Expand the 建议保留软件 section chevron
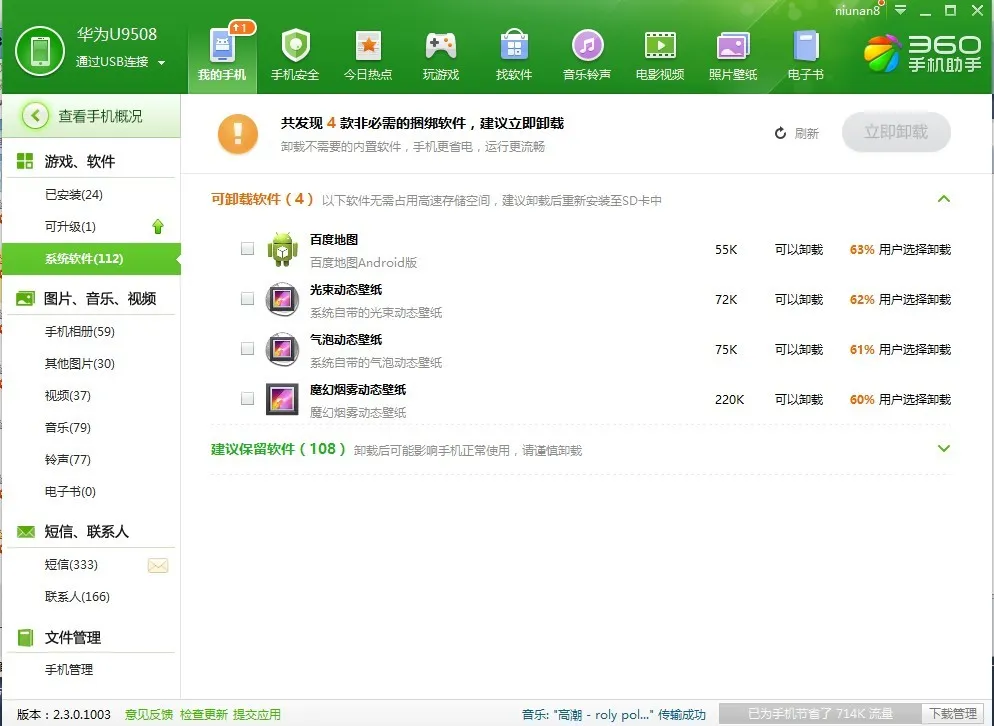This screenshot has height=726, width=994. coord(943,448)
